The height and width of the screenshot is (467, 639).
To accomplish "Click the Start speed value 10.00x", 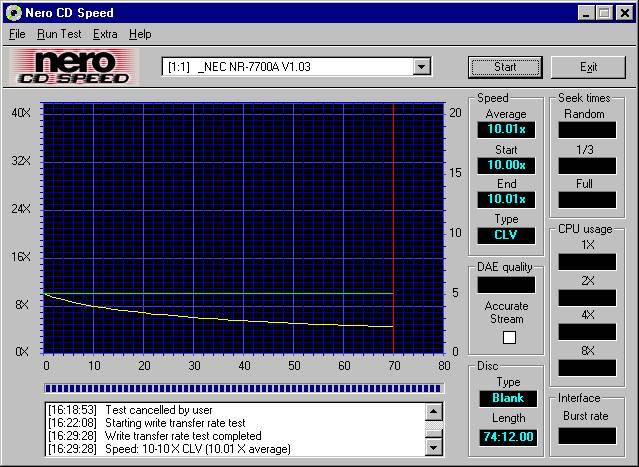I will click(x=506, y=165).
